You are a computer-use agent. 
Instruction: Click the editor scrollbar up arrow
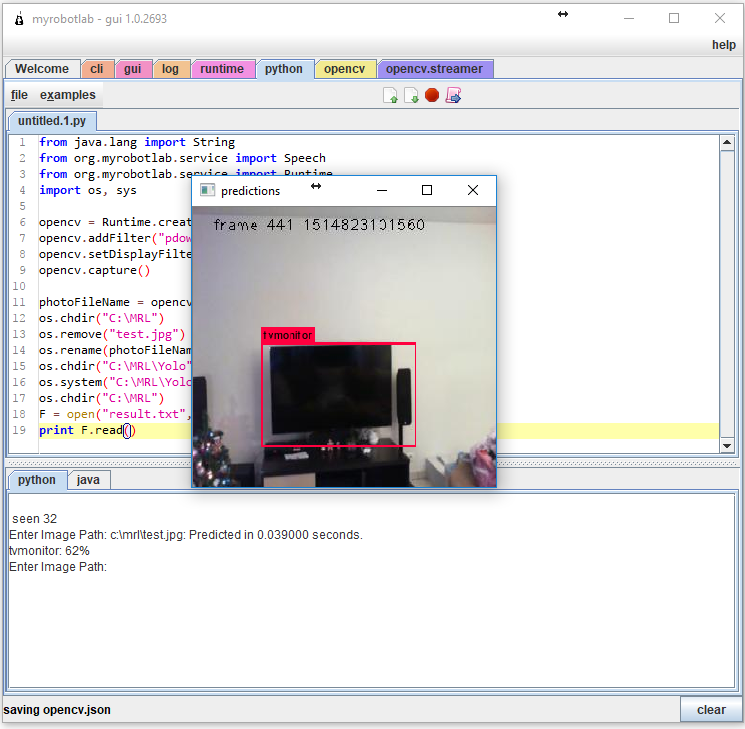[726, 143]
